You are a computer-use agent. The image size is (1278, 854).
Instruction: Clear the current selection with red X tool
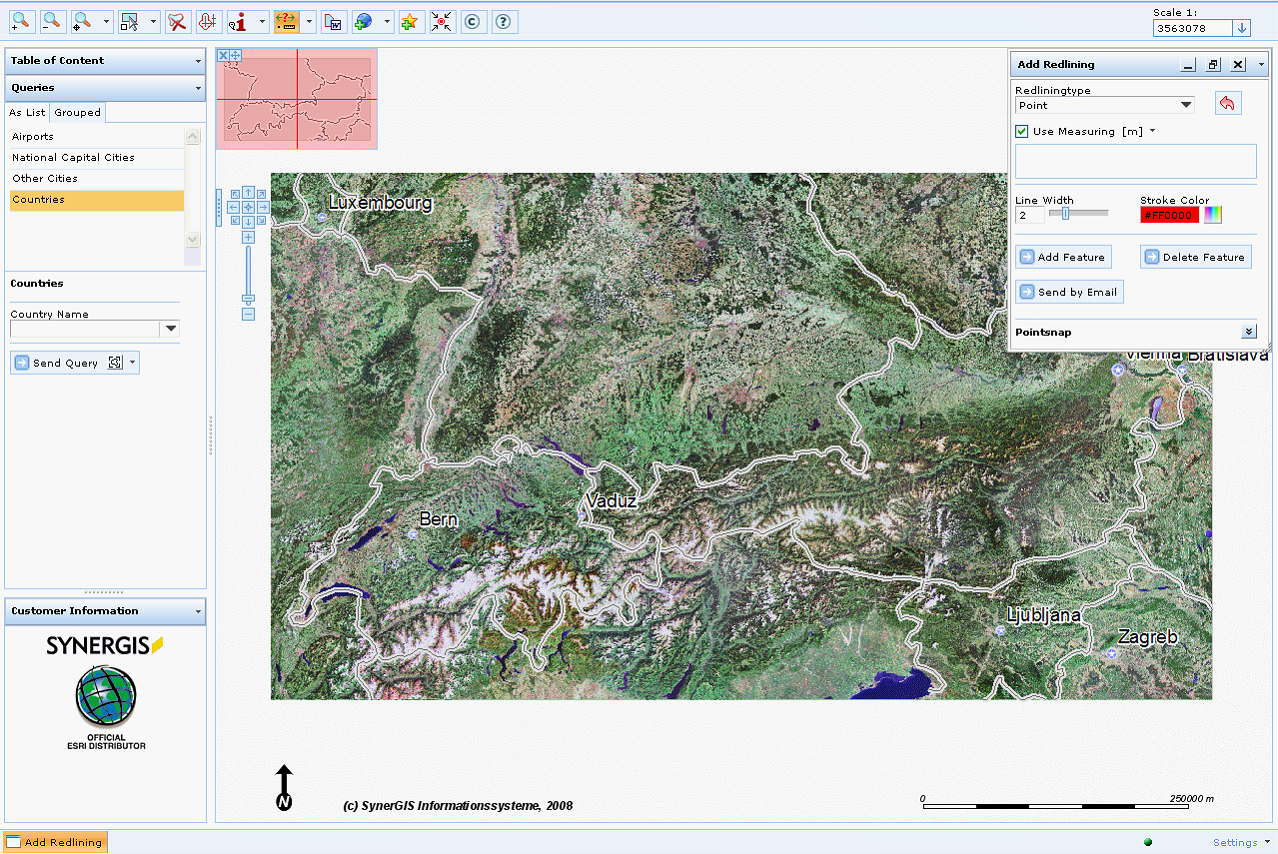tap(177, 21)
